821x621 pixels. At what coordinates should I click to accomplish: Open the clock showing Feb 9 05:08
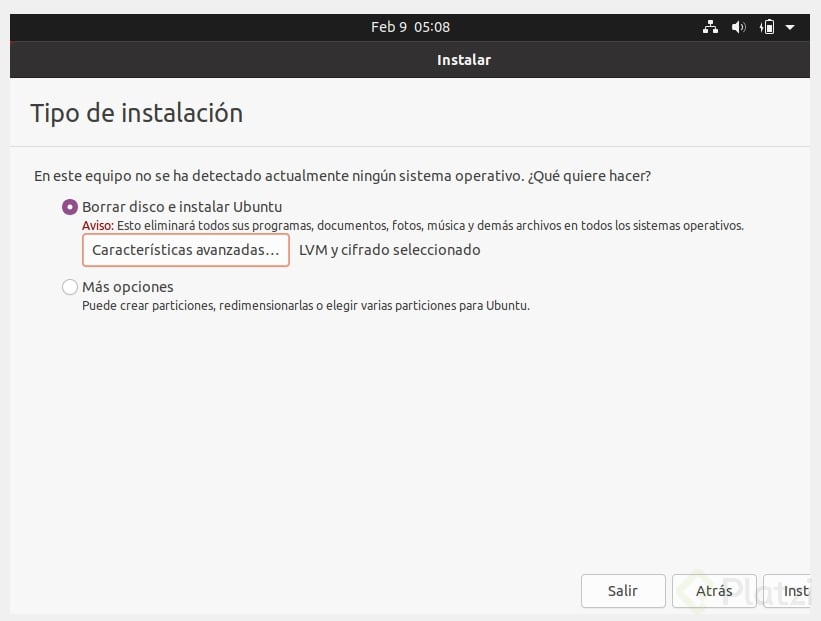[x=410, y=27]
